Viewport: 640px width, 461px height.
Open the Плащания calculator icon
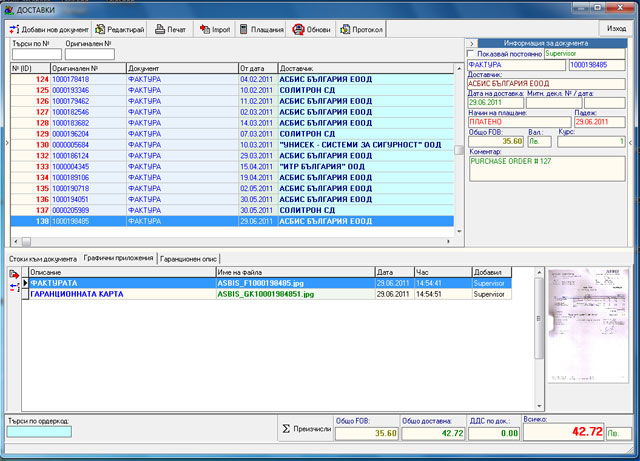pyautogui.click(x=244, y=29)
